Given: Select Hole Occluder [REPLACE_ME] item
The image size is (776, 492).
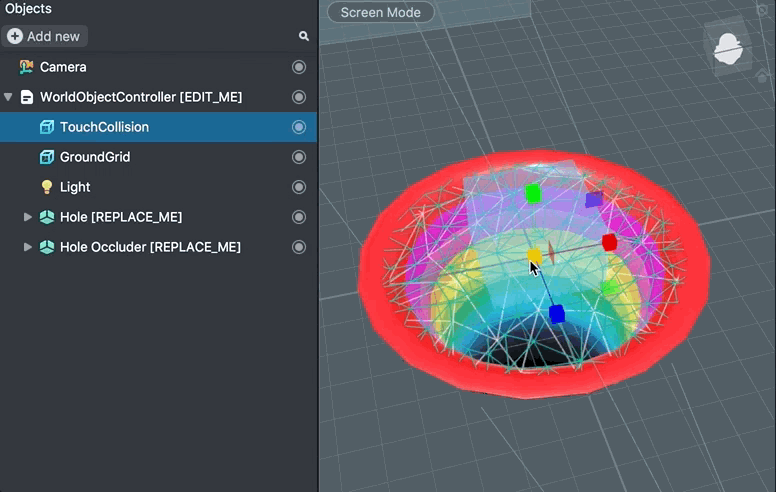Looking at the screenshot, I should [x=150, y=247].
